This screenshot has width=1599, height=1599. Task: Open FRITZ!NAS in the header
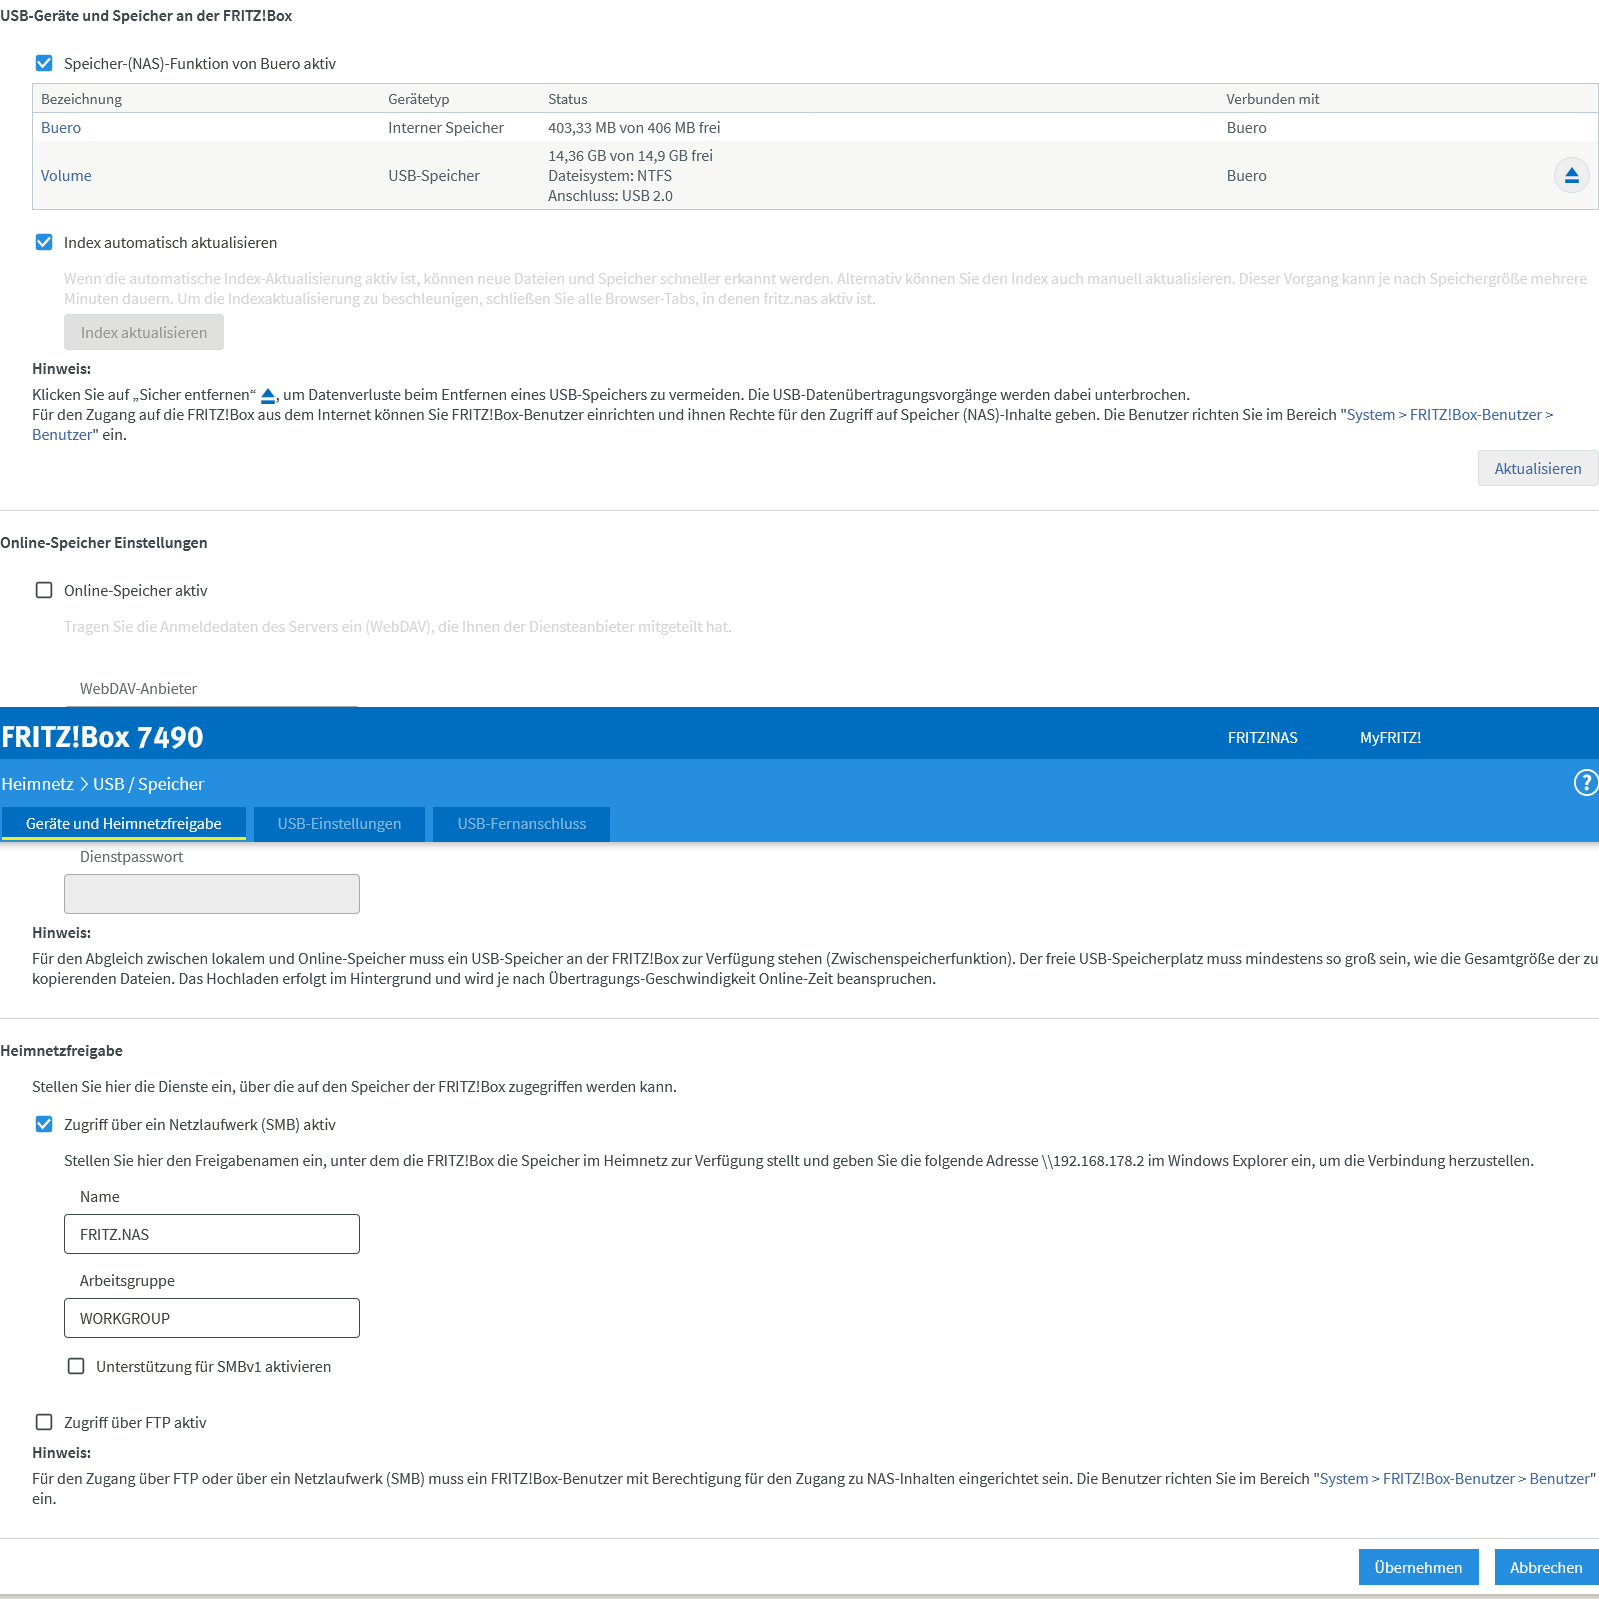(1262, 737)
